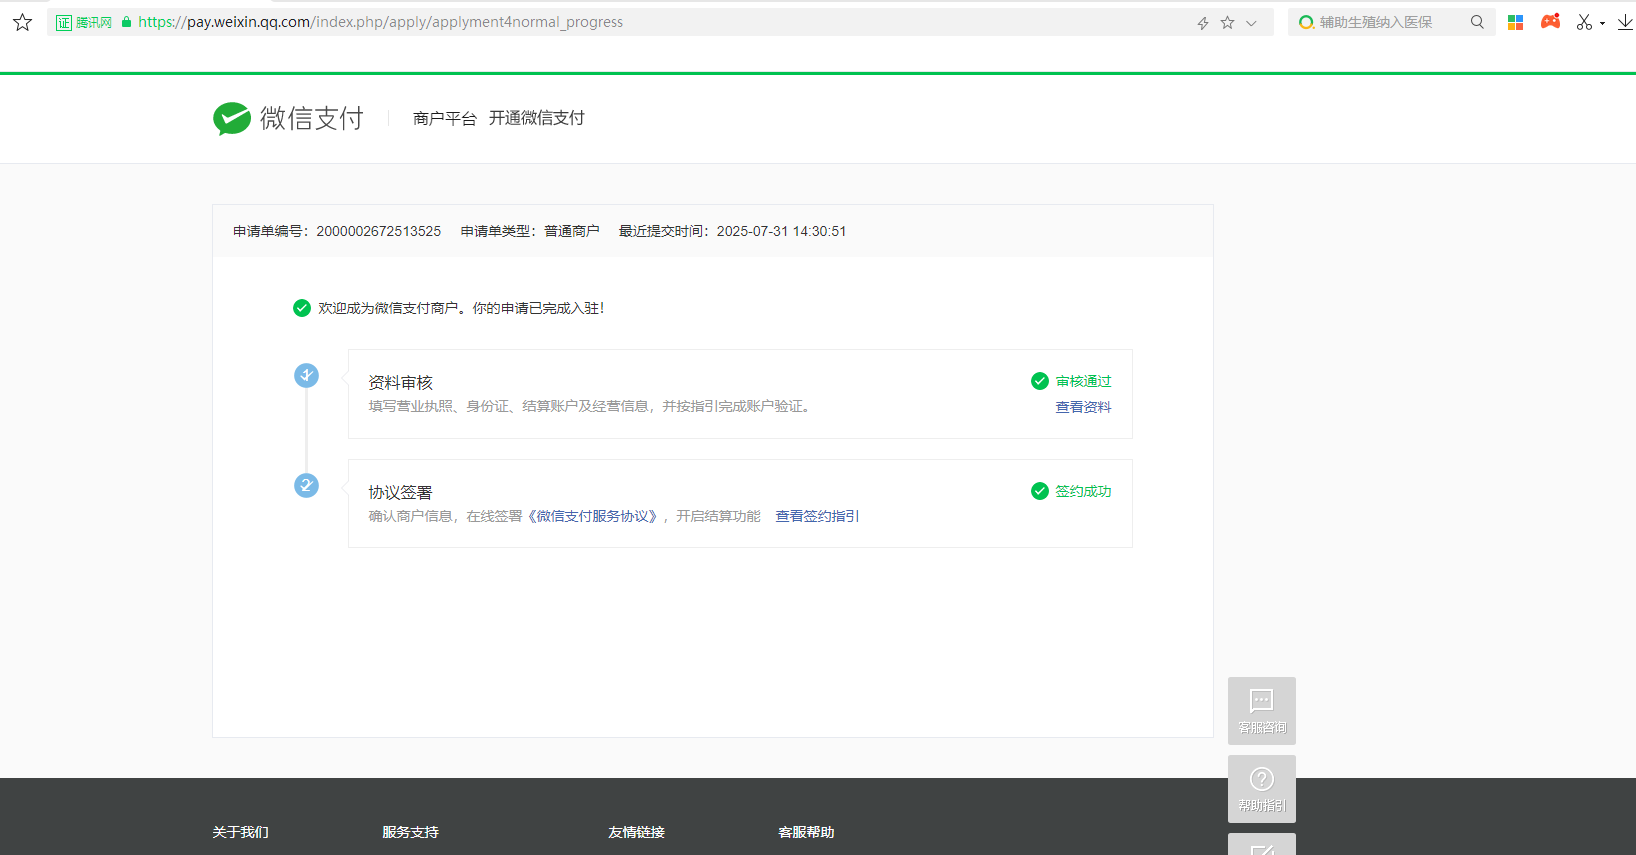
Task: Click the 微信支付 logo
Action: (288, 118)
